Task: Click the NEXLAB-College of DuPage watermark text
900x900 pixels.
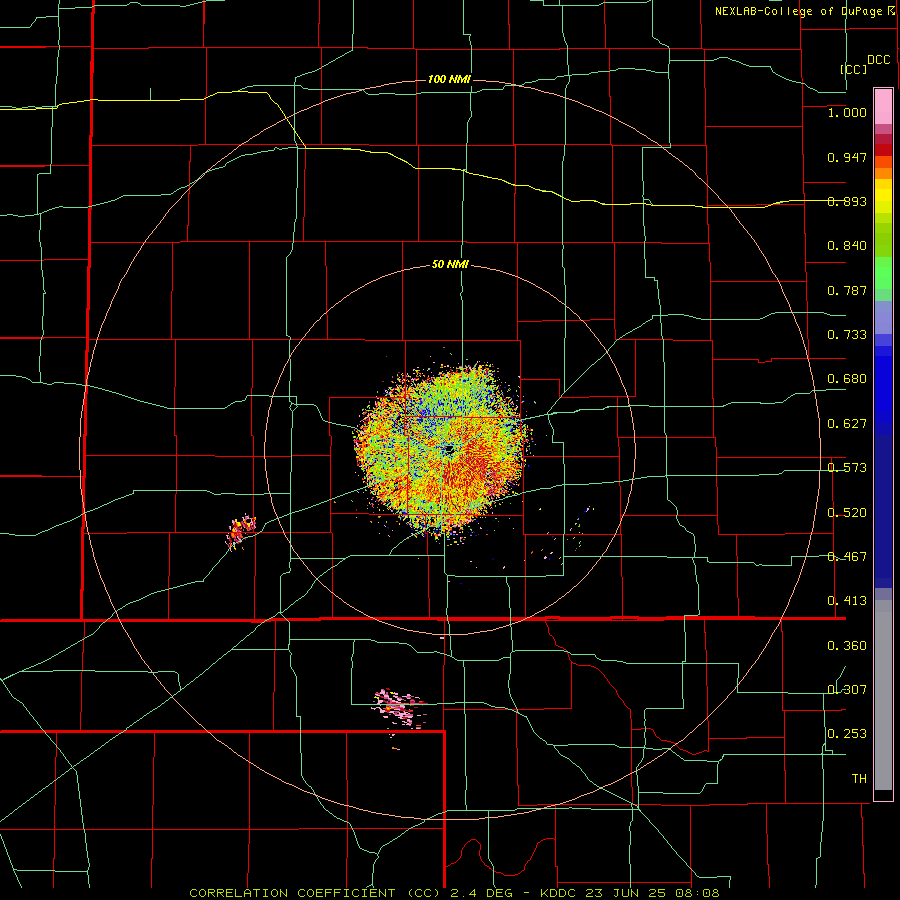Action: point(804,11)
